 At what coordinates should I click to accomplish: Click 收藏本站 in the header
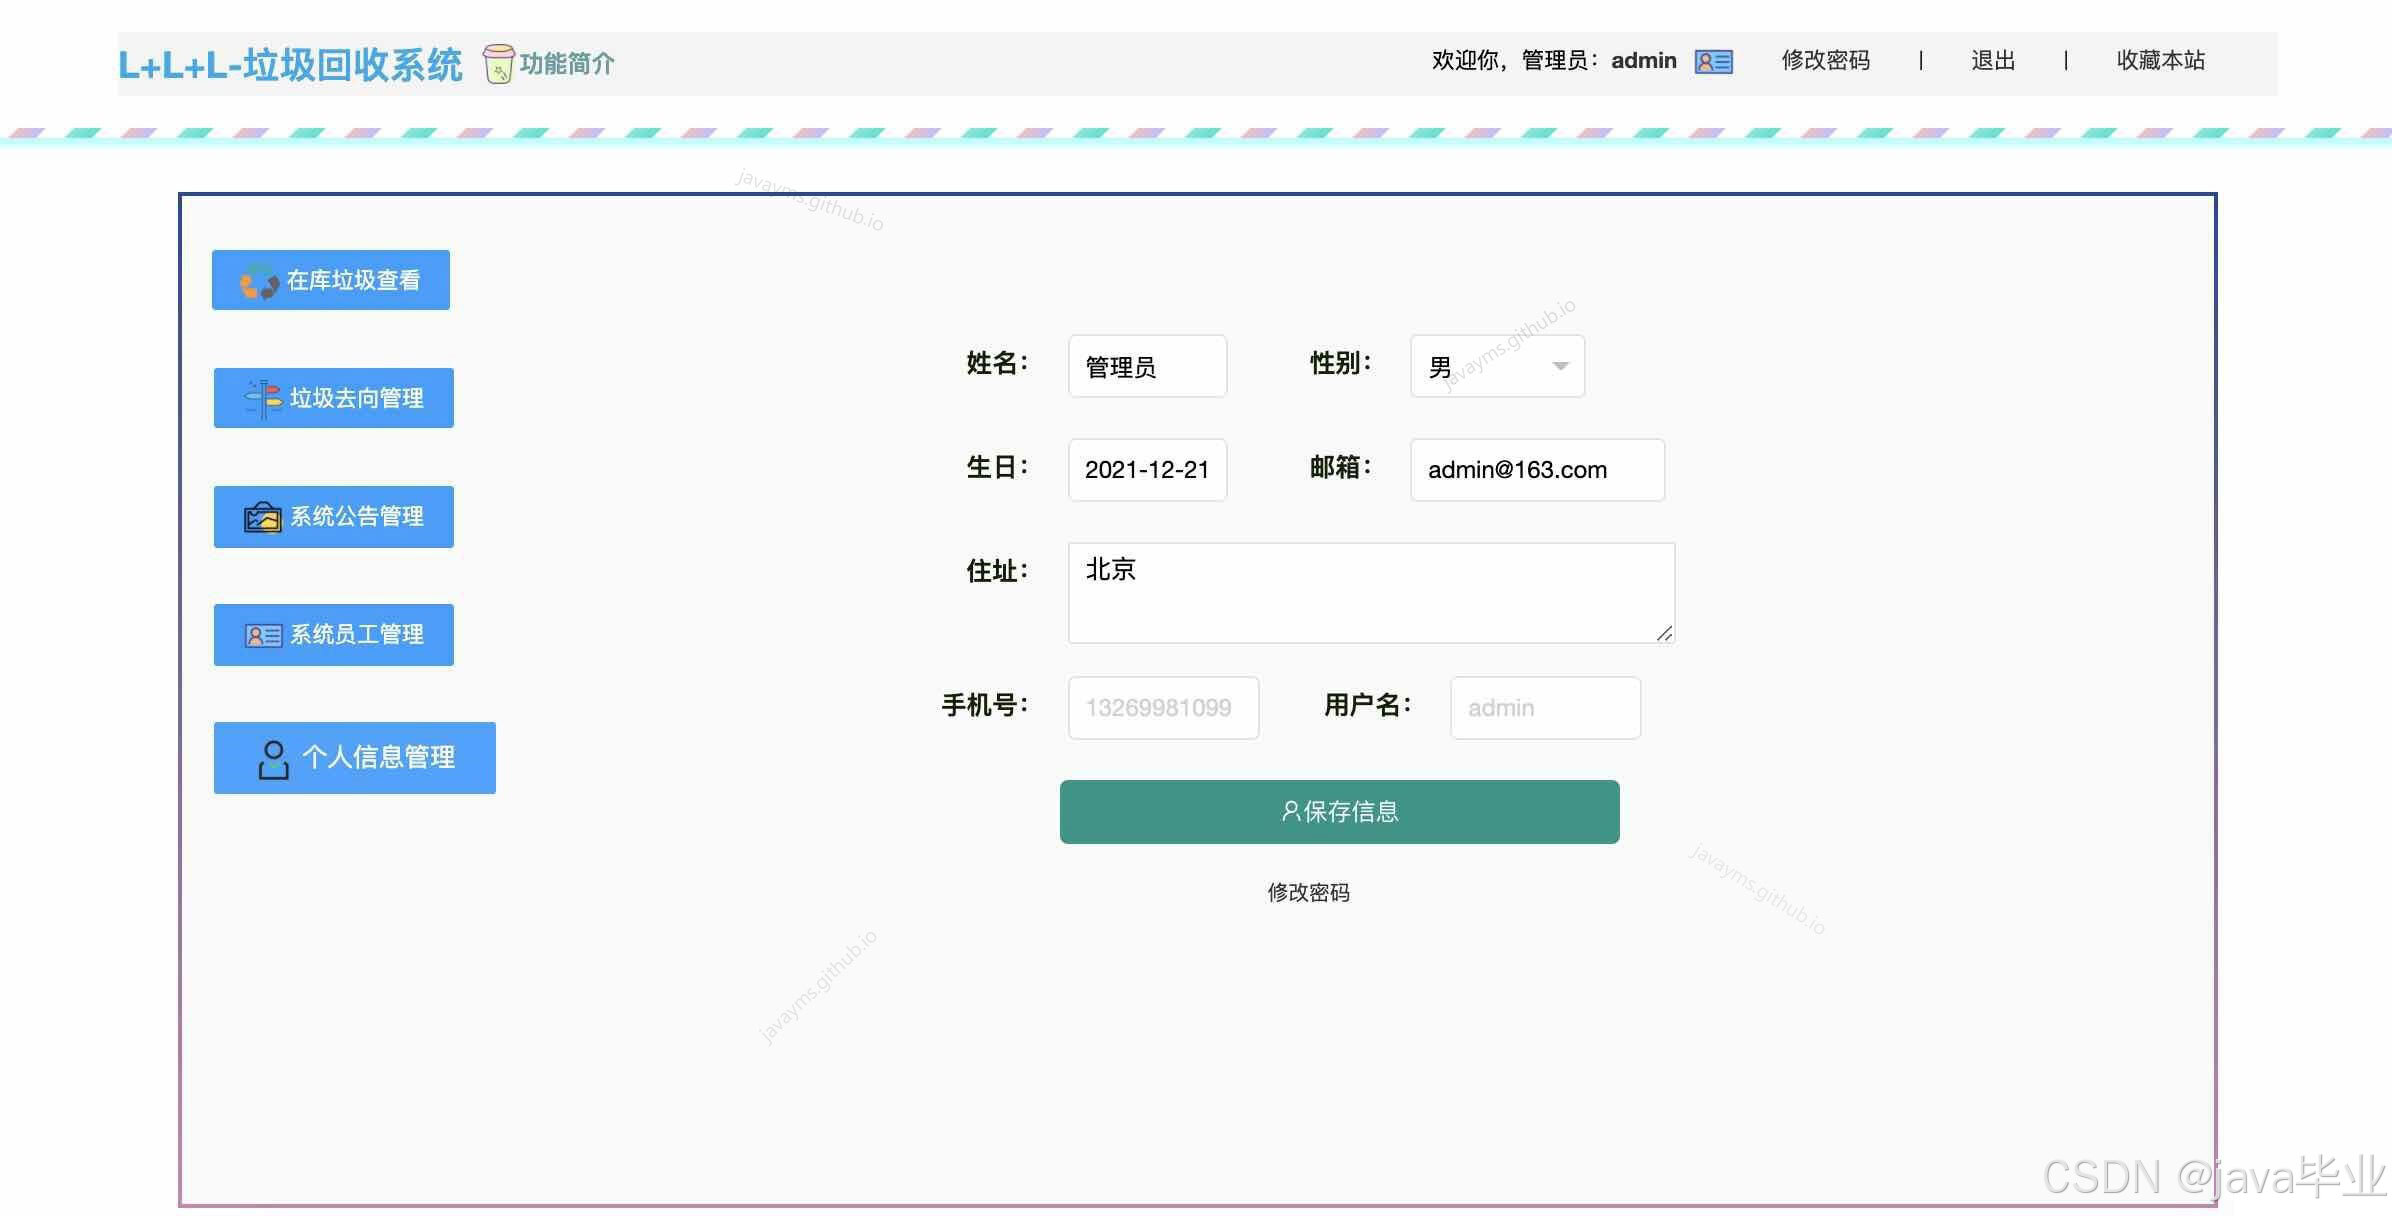(2161, 61)
